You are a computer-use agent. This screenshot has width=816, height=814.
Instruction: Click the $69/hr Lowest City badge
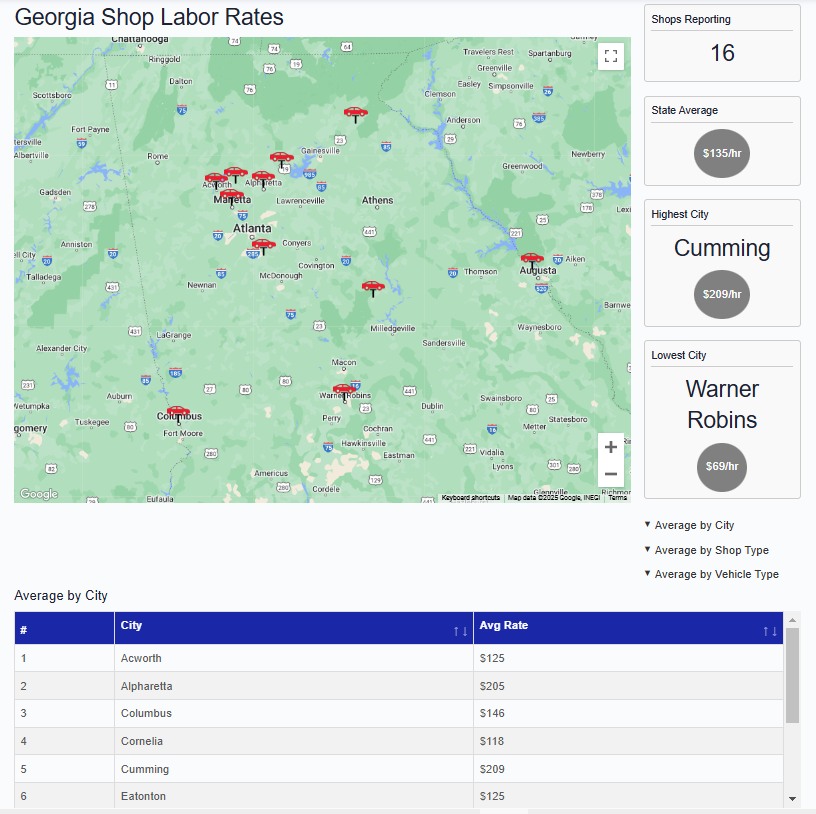[x=722, y=467]
